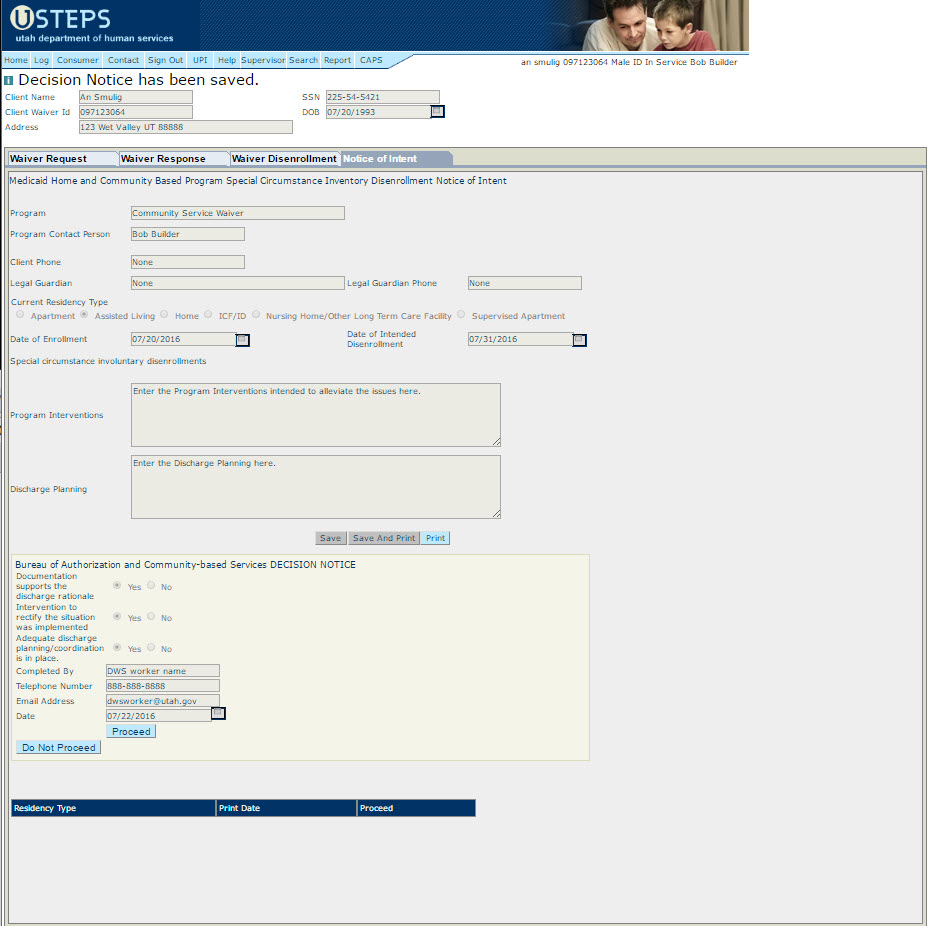This screenshot has width=941, height=926.
Task: Click the Program Contact Person field
Action: tap(188, 234)
